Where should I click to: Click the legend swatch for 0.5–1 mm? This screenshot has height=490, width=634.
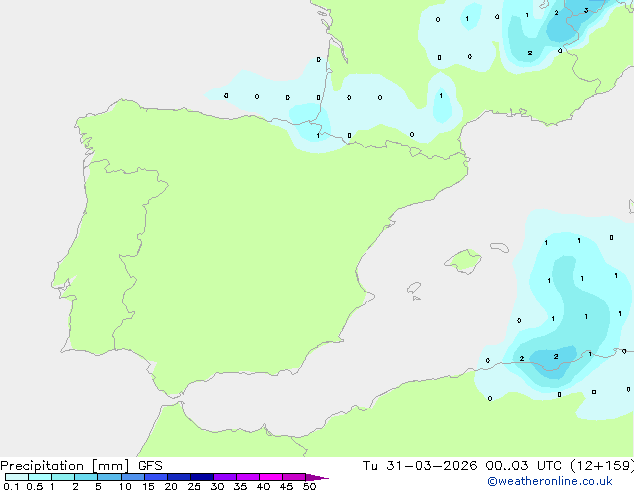click(x=40, y=477)
